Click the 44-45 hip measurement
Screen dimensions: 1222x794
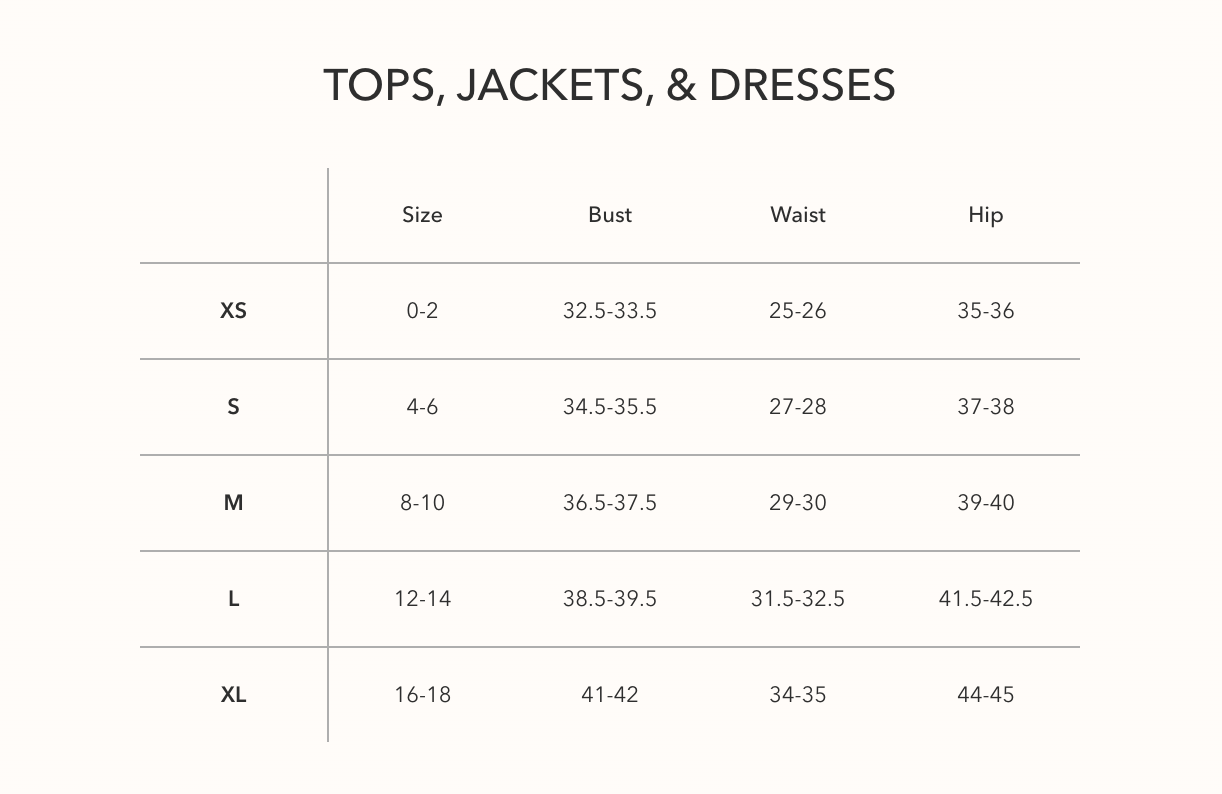(985, 695)
